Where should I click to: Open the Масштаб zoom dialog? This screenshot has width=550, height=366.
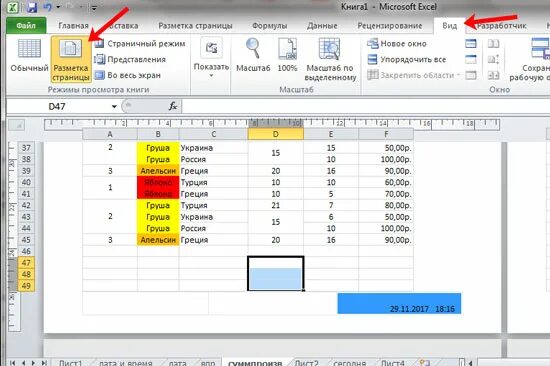pos(253,55)
